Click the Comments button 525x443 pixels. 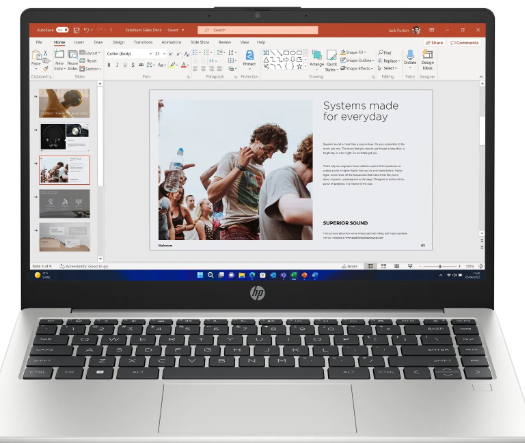[464, 43]
